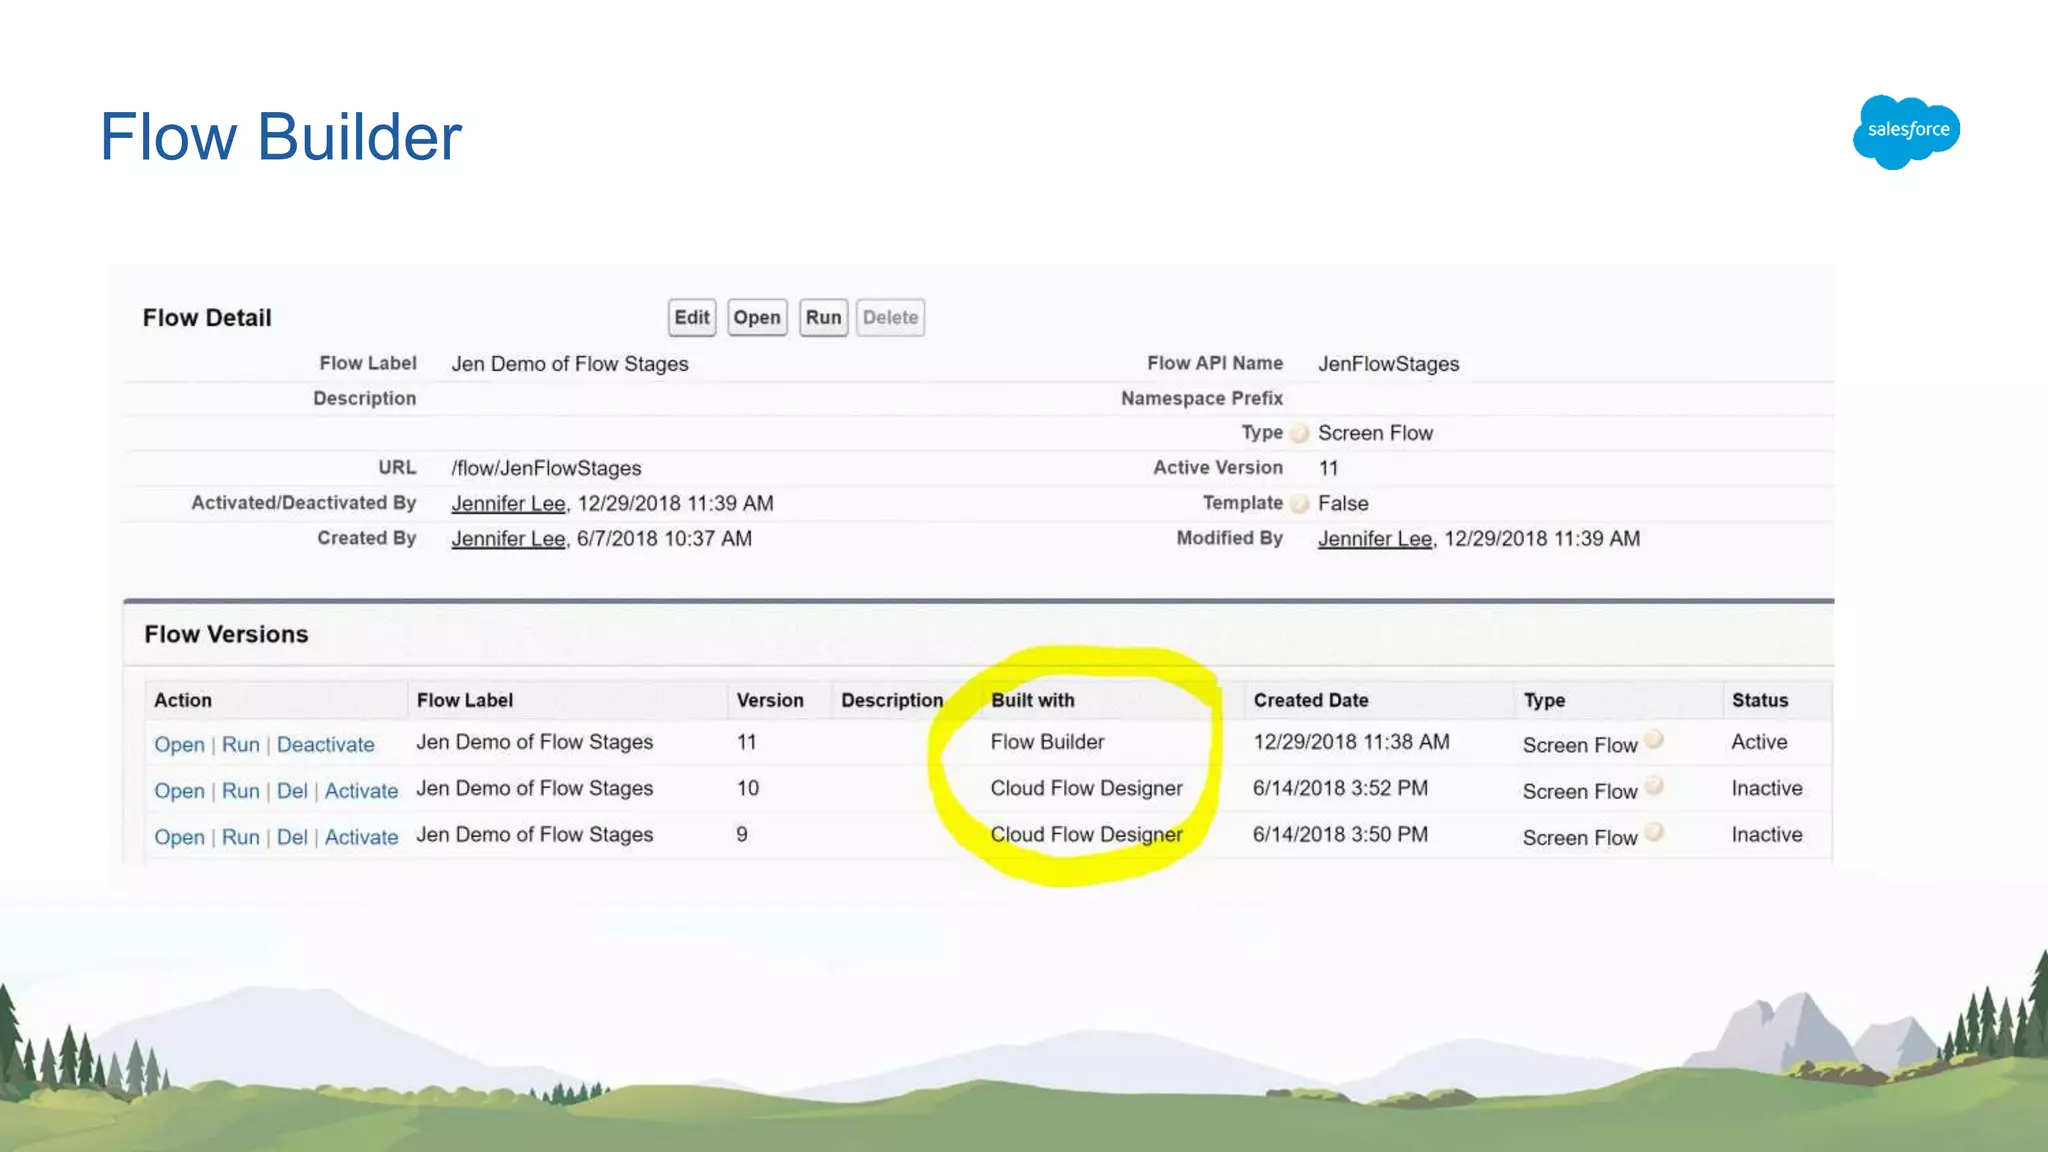Click info icon in version 9 Type cell
This screenshot has height=1152, width=2048.
(x=1654, y=832)
